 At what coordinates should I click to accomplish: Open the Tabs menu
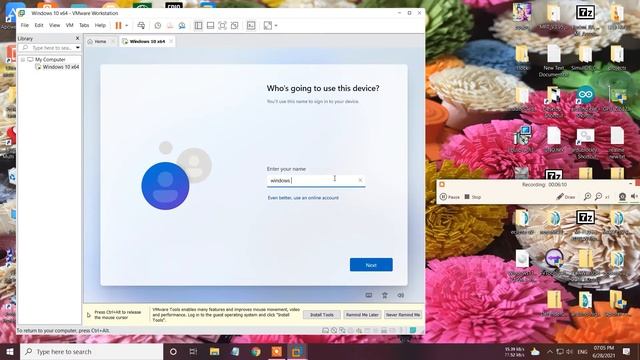coord(84,25)
